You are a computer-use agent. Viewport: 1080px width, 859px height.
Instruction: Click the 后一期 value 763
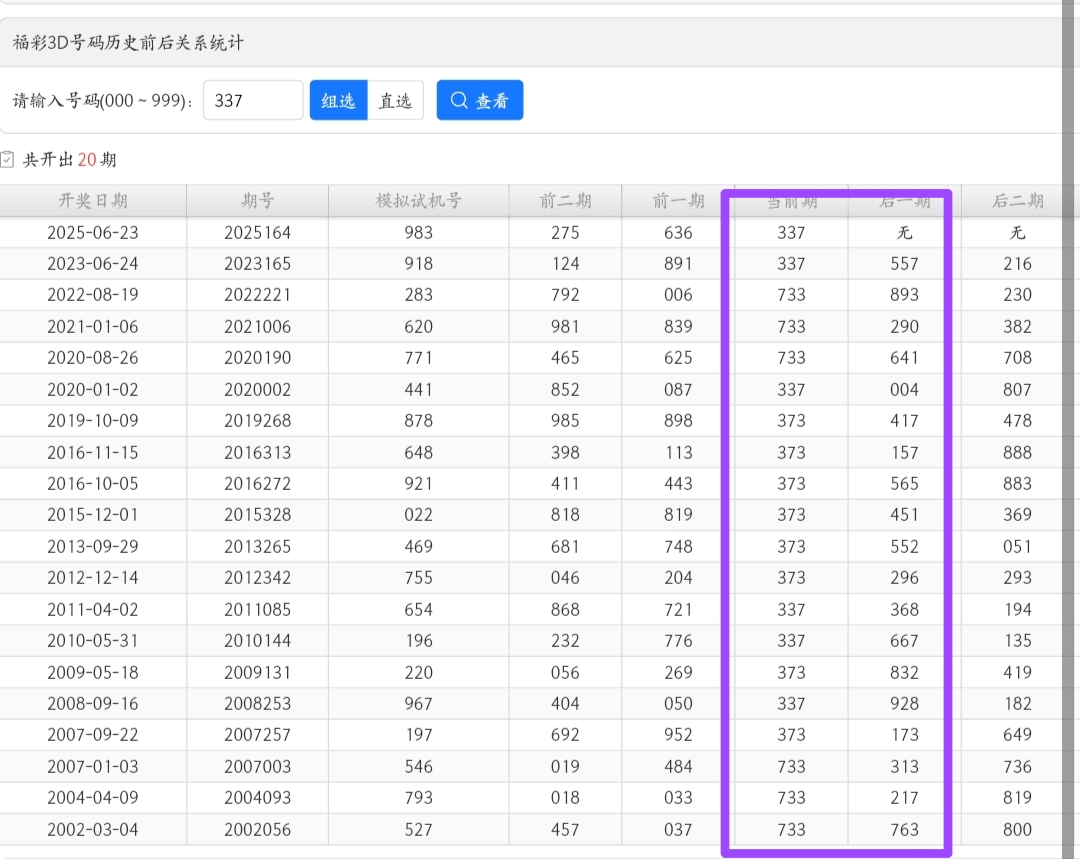click(x=904, y=830)
